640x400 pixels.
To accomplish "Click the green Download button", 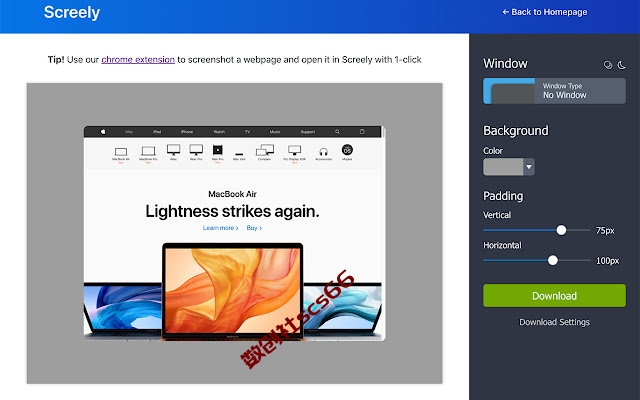I will [x=554, y=296].
